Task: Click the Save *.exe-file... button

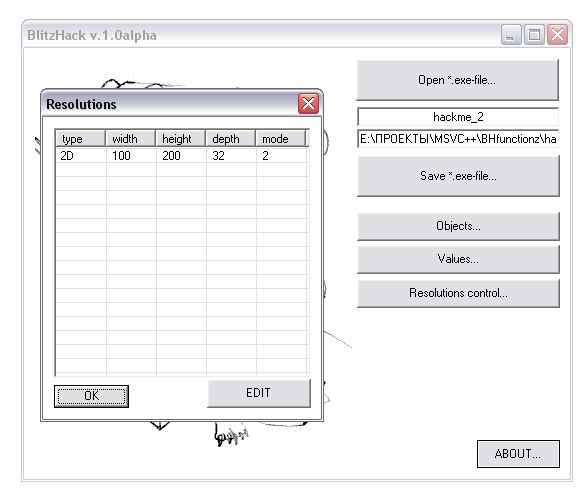Action: [x=458, y=176]
